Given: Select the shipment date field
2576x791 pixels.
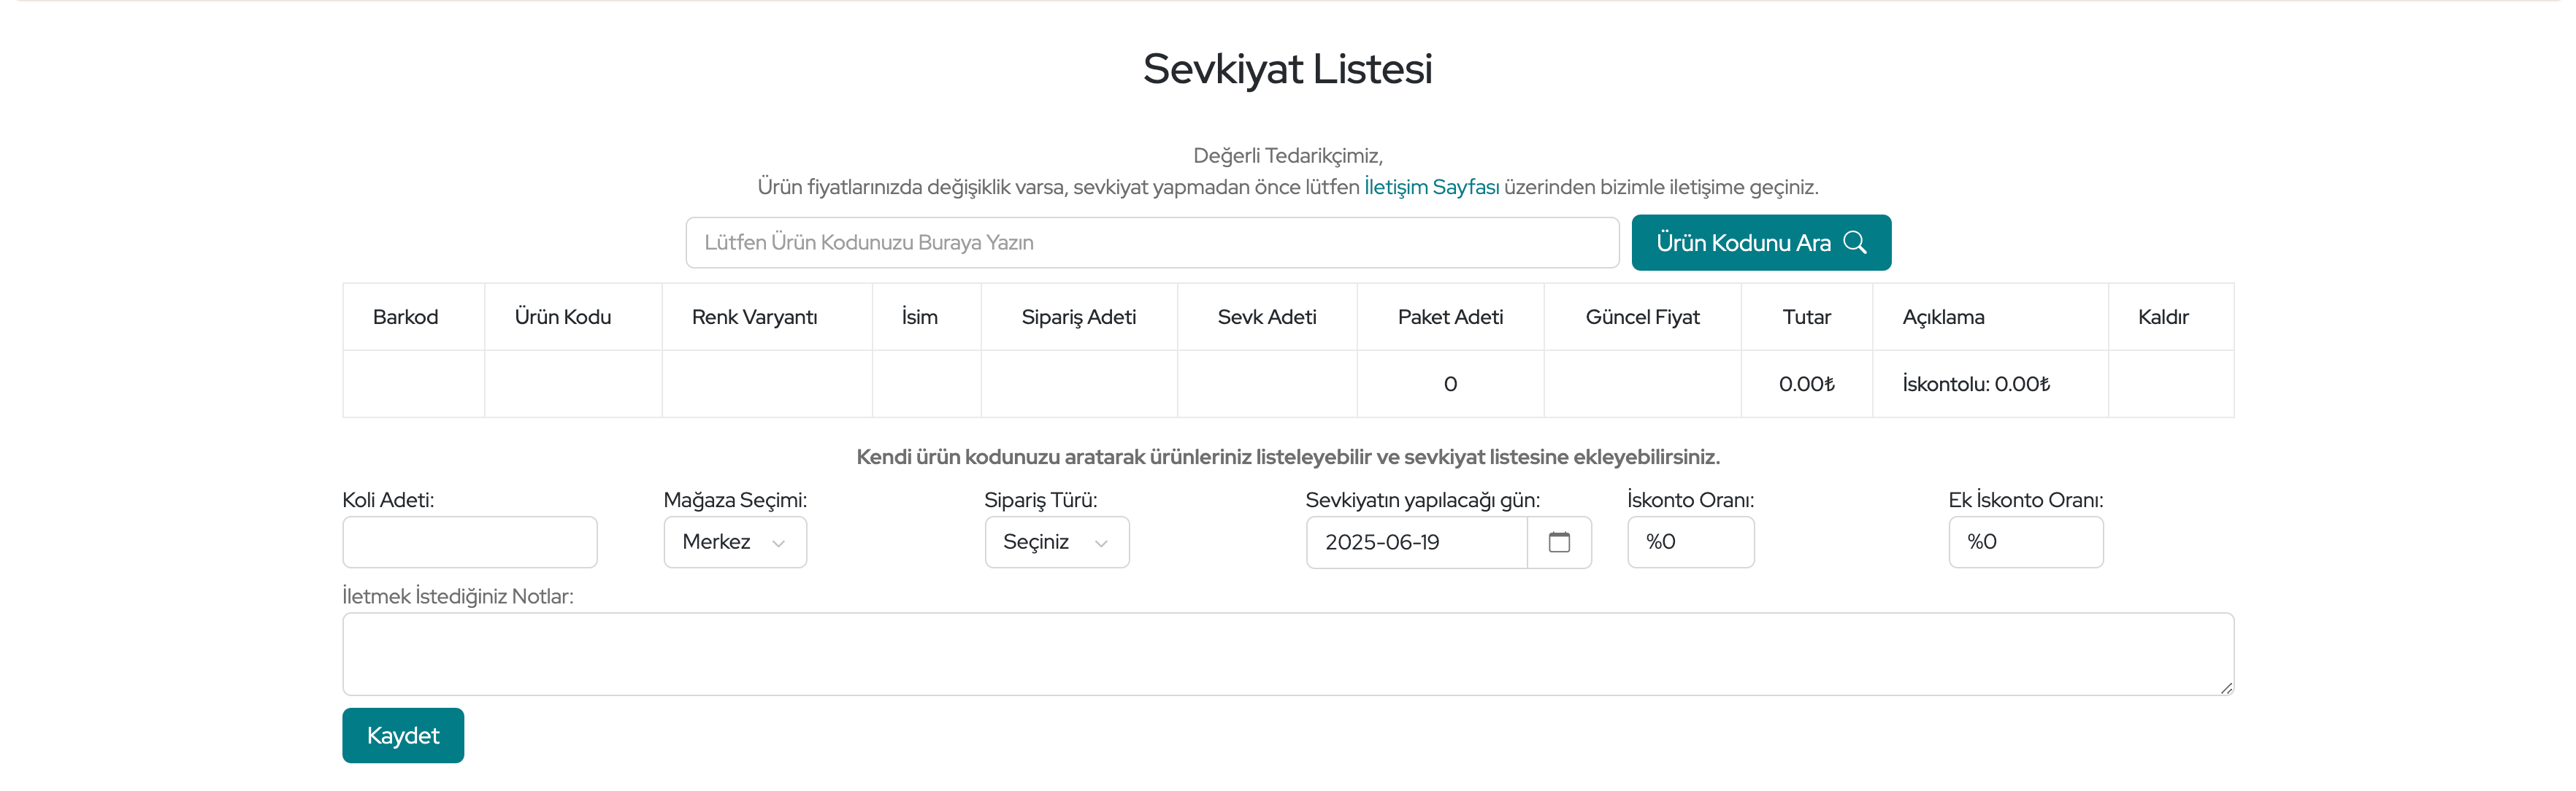Looking at the screenshot, I should pos(1415,542).
